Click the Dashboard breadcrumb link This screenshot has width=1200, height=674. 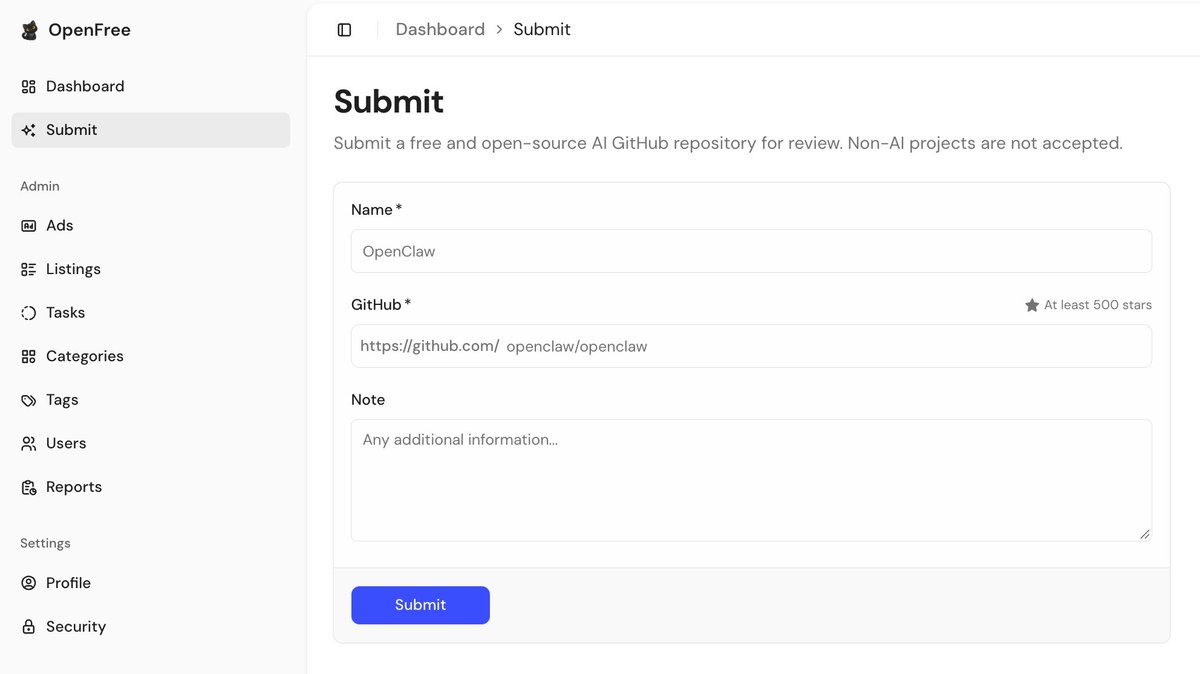(440, 30)
